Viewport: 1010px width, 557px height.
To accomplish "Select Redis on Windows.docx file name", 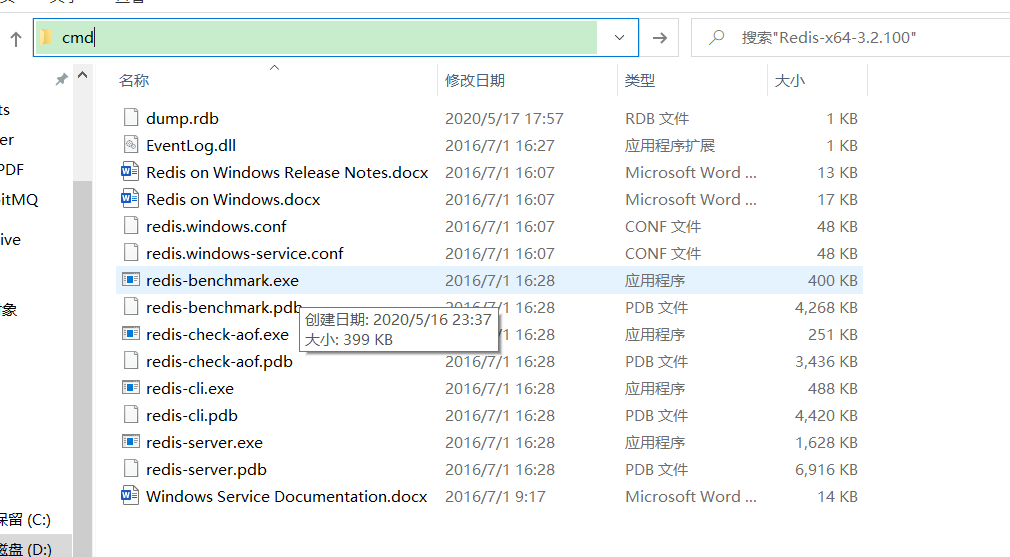I will [233, 200].
